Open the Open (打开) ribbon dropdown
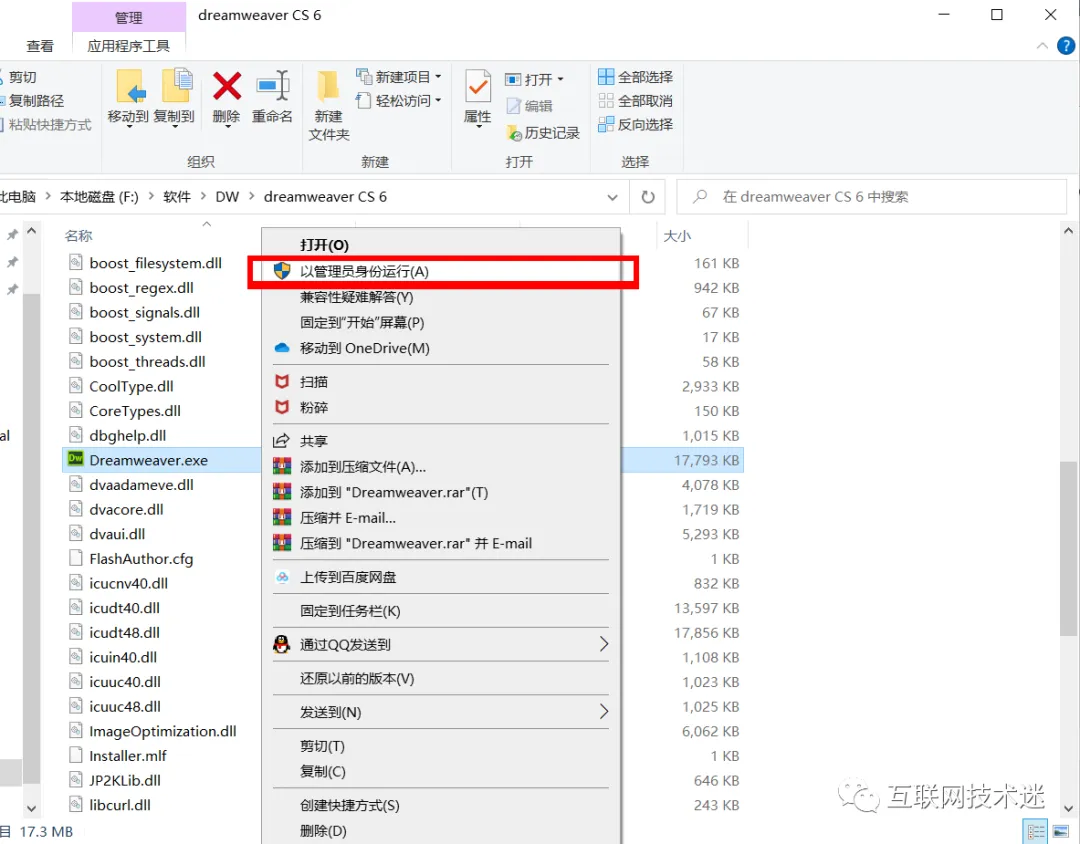The width and height of the screenshot is (1080, 844). (534, 79)
